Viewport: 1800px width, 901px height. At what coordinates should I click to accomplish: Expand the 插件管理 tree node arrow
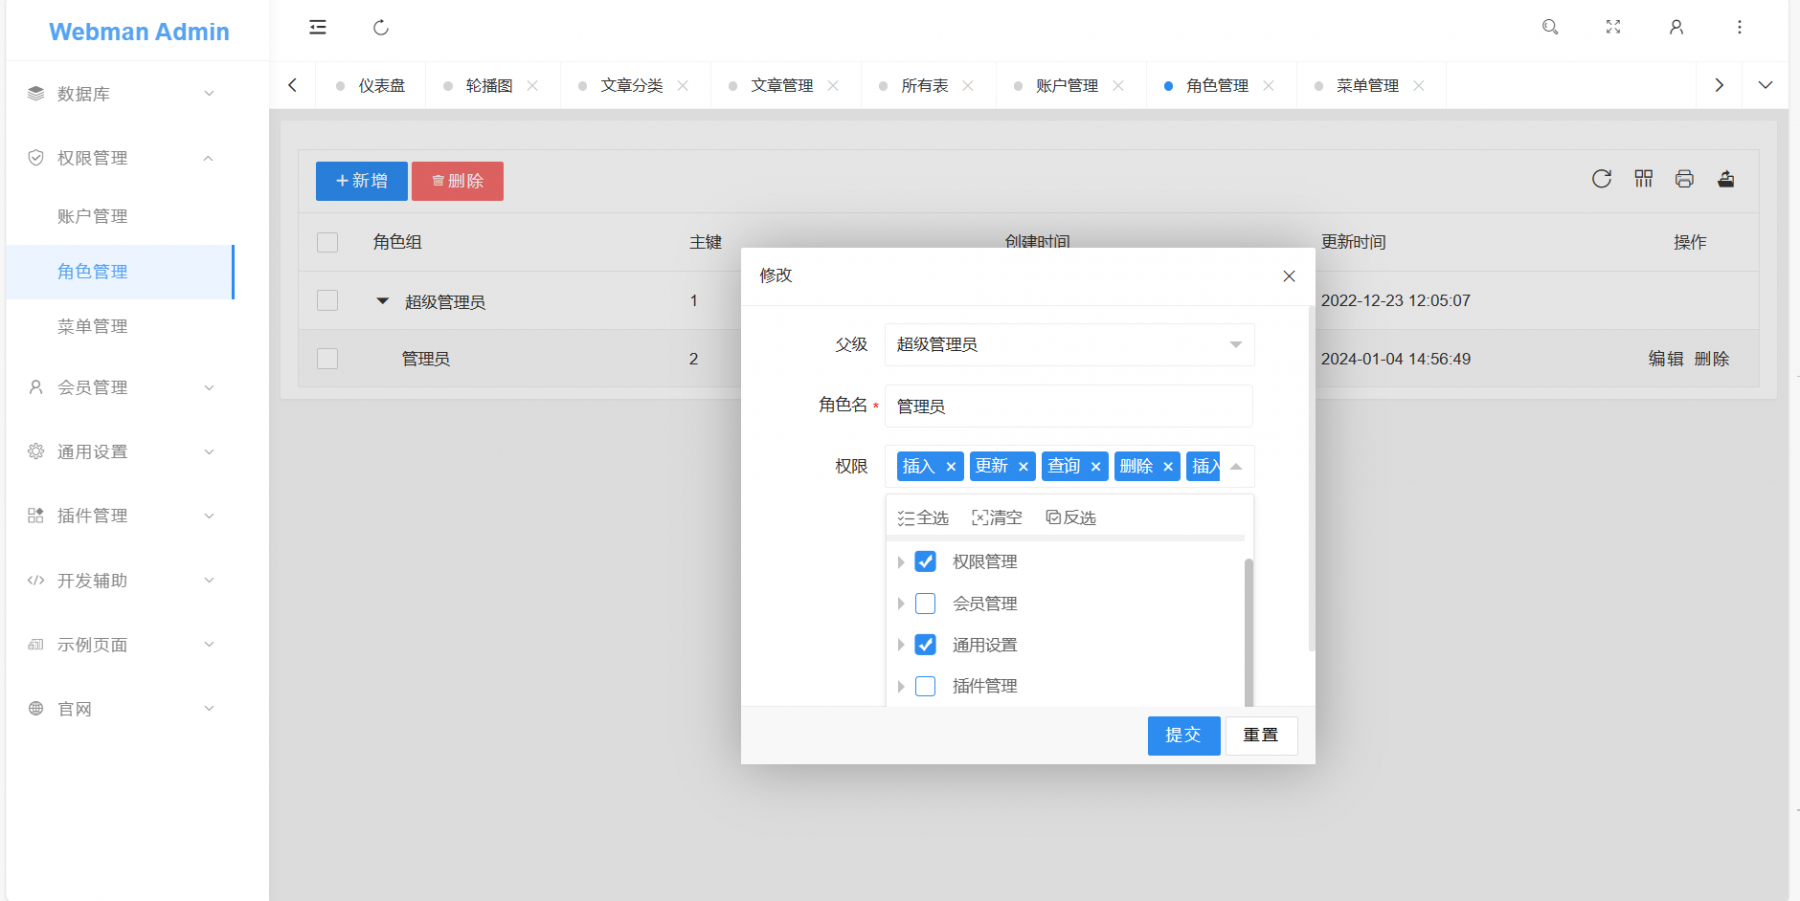click(901, 687)
